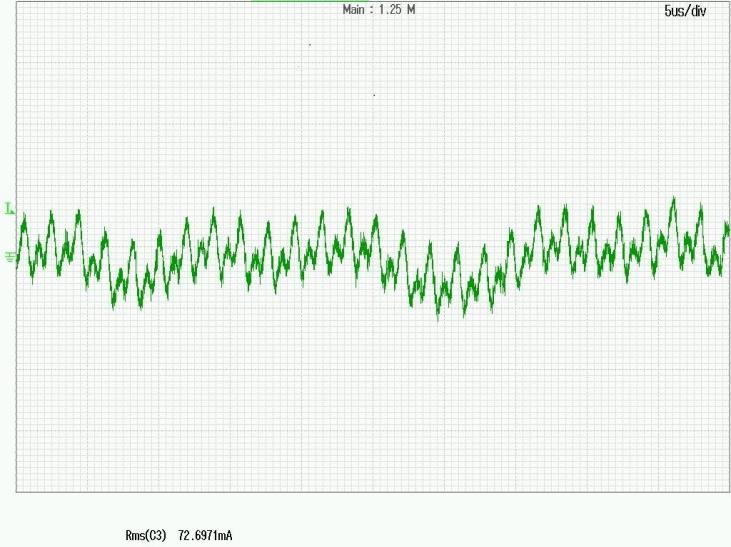Click the first tall peak beside L marker

tap(24, 213)
